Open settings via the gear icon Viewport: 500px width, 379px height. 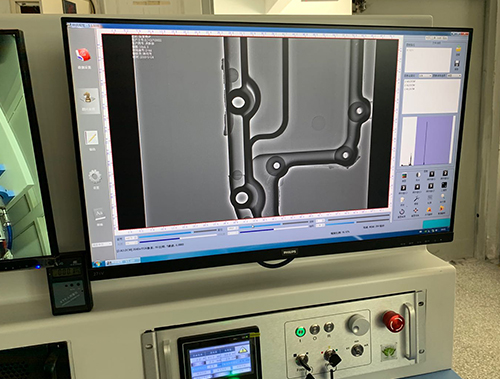(95, 176)
